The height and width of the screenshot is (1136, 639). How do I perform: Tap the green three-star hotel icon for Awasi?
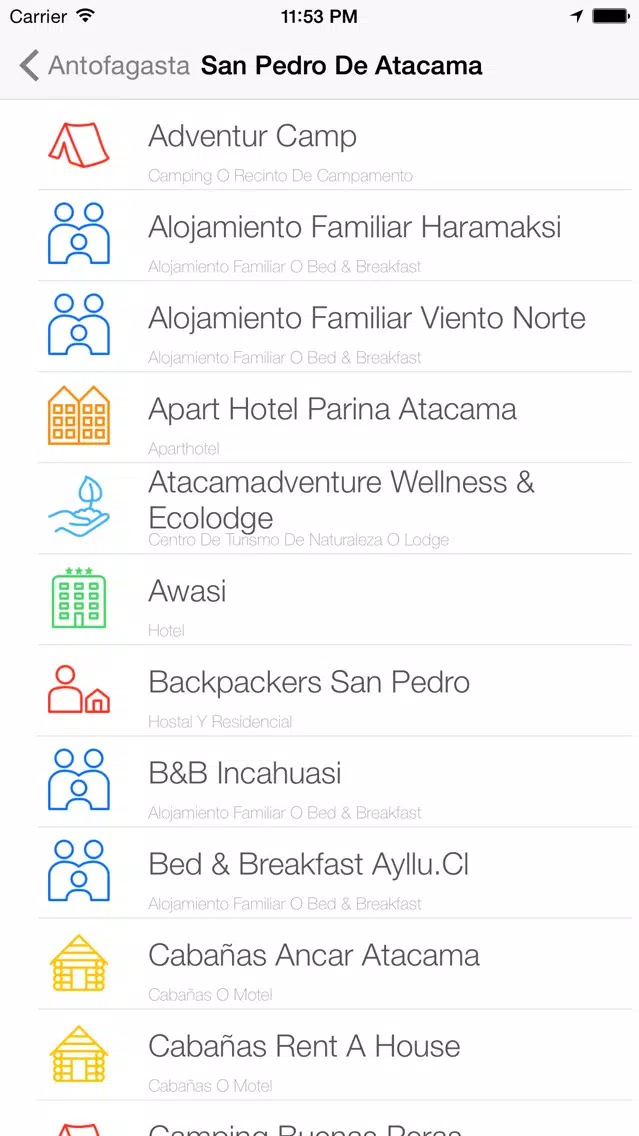[x=78, y=598]
